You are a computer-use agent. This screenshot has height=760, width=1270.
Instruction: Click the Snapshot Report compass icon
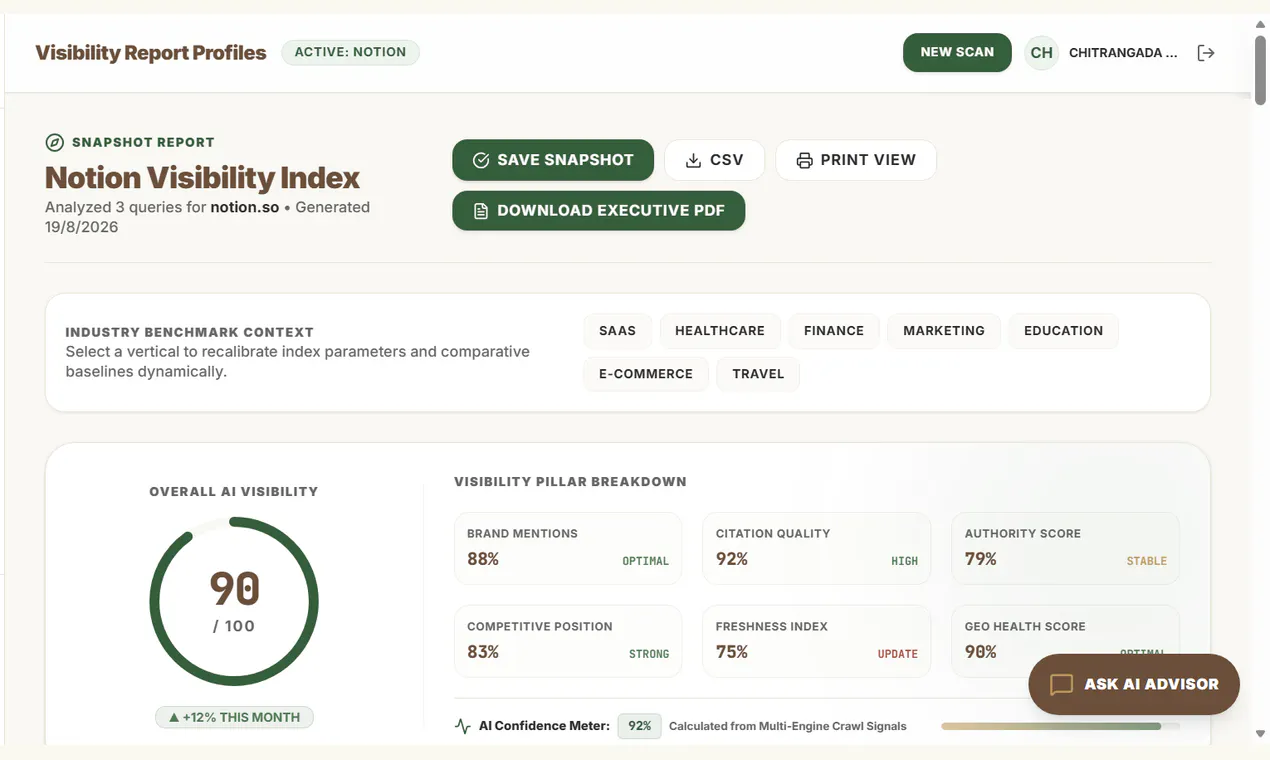coord(55,142)
